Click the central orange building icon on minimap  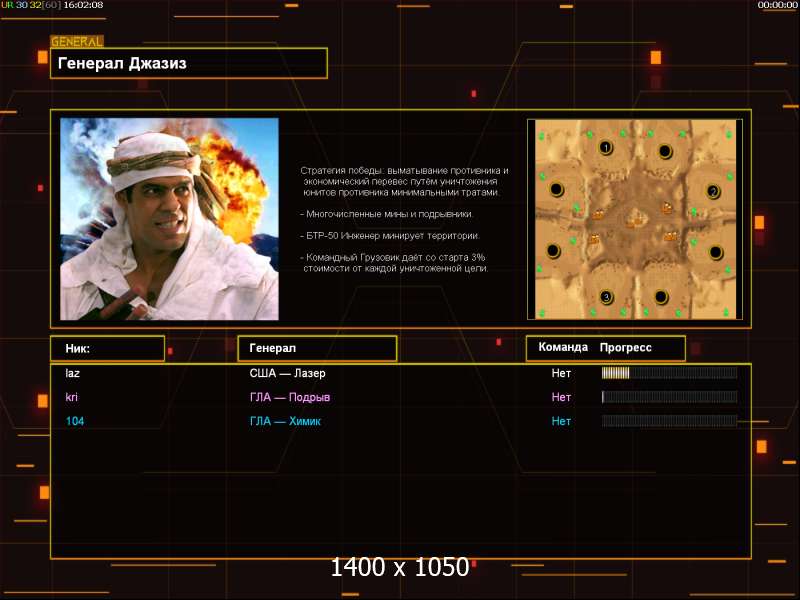[x=635, y=221]
